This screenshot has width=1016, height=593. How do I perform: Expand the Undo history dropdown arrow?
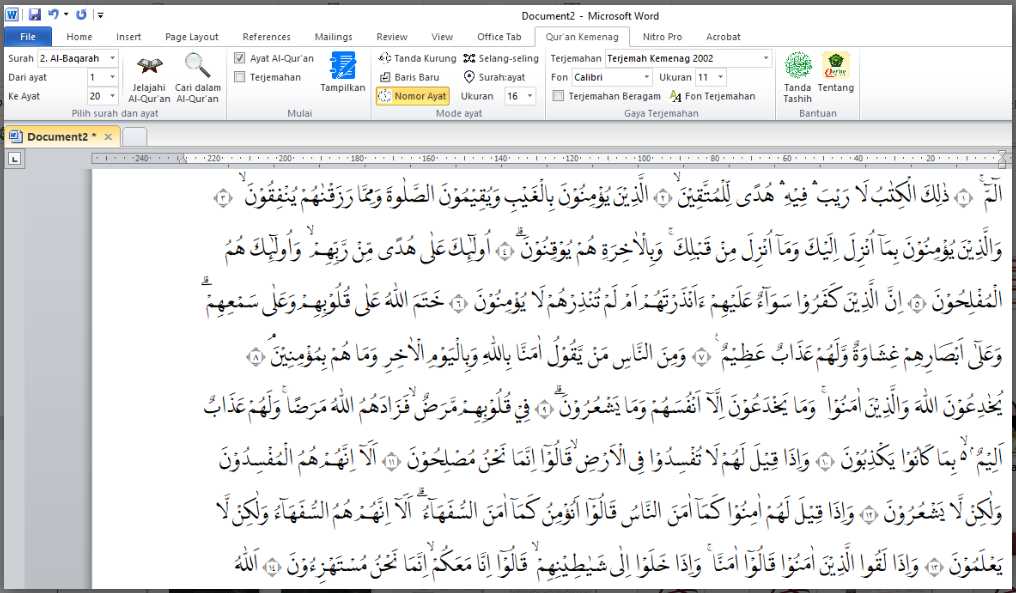coord(66,14)
